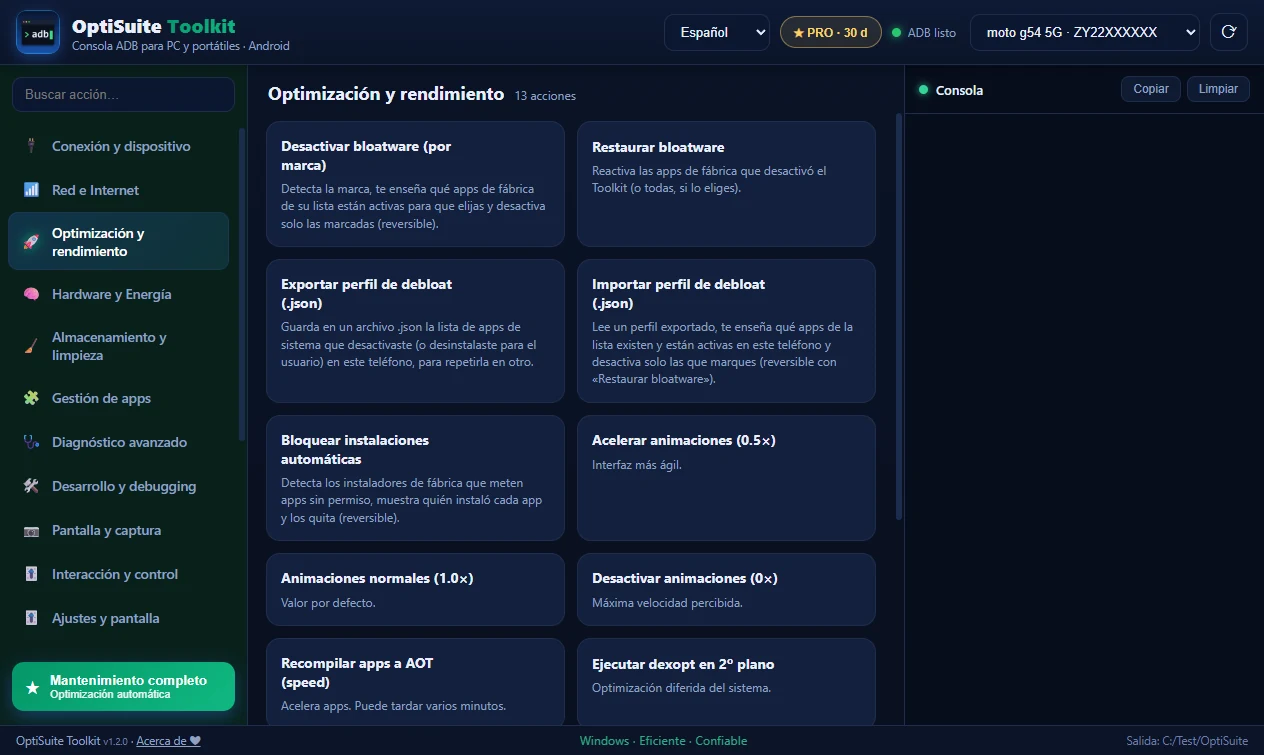Open the Almacenamiento y limpieza category

[118, 346]
